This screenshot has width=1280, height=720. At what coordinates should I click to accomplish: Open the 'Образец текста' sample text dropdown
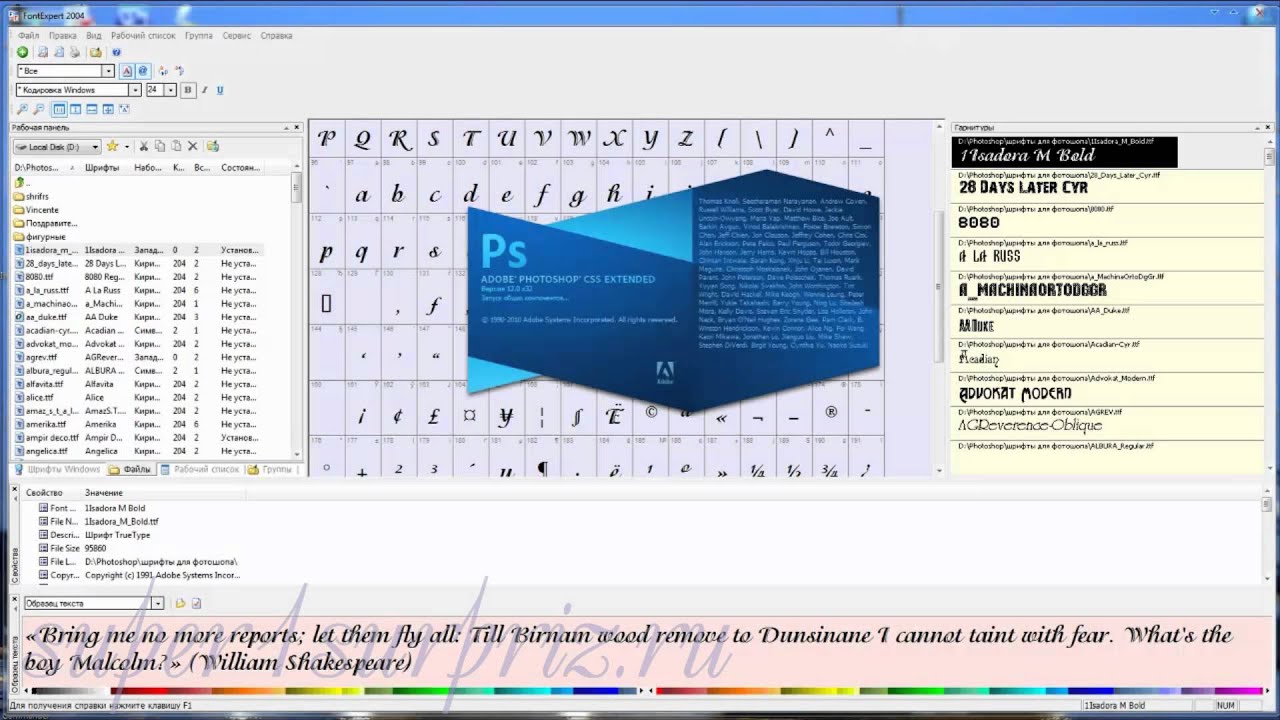157,603
